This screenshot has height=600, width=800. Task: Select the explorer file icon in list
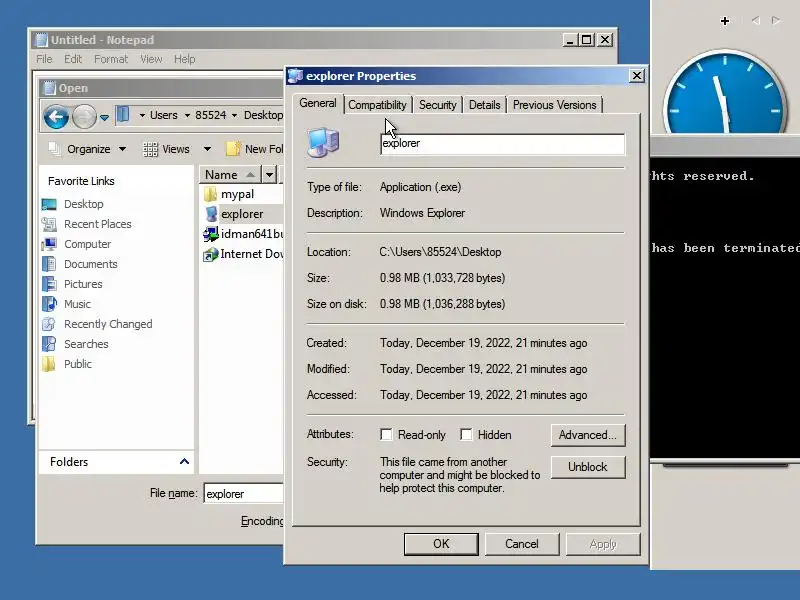click(211, 214)
